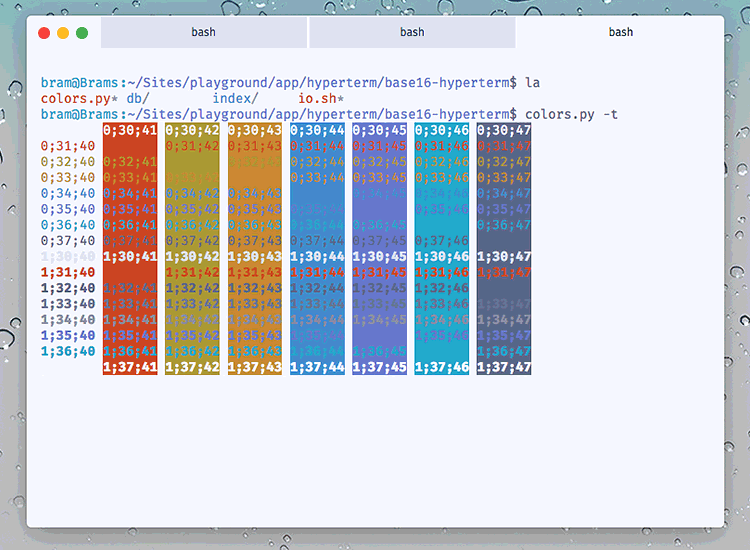Click the bold 1;35;40 text

click(x=68, y=335)
